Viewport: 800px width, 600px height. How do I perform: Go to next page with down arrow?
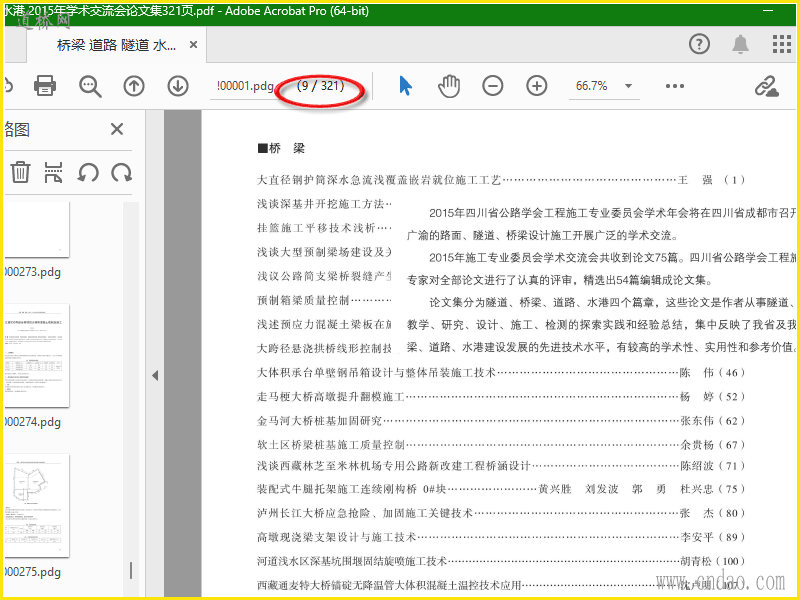[178, 86]
